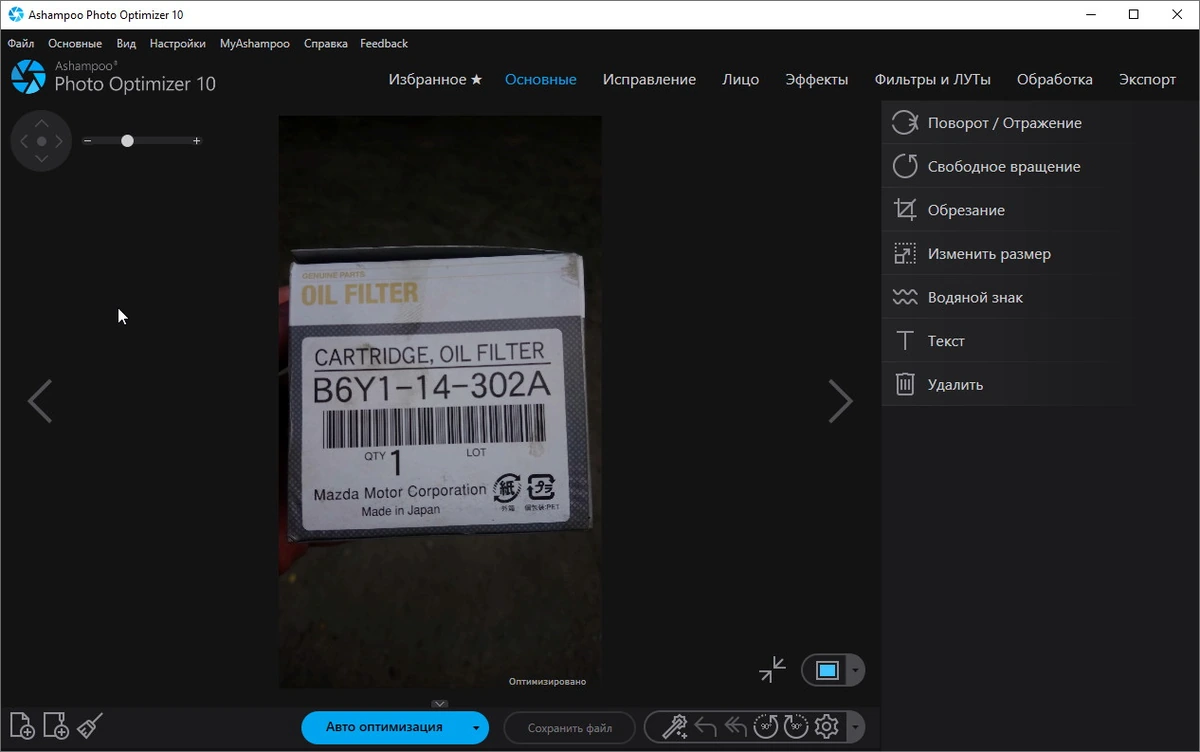
Task: Click the Сохранить файл button
Action: (x=570, y=728)
